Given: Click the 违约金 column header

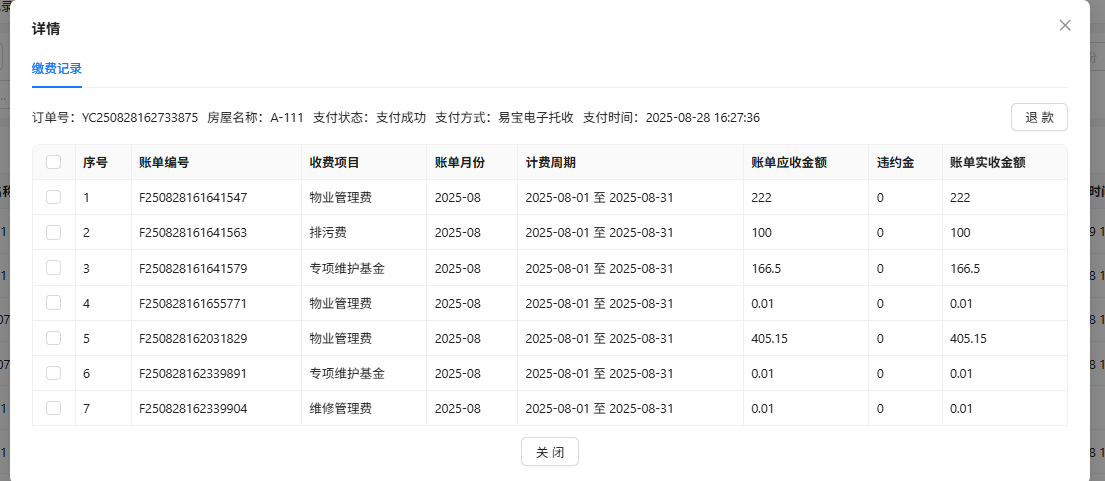Looking at the screenshot, I should click(896, 162).
